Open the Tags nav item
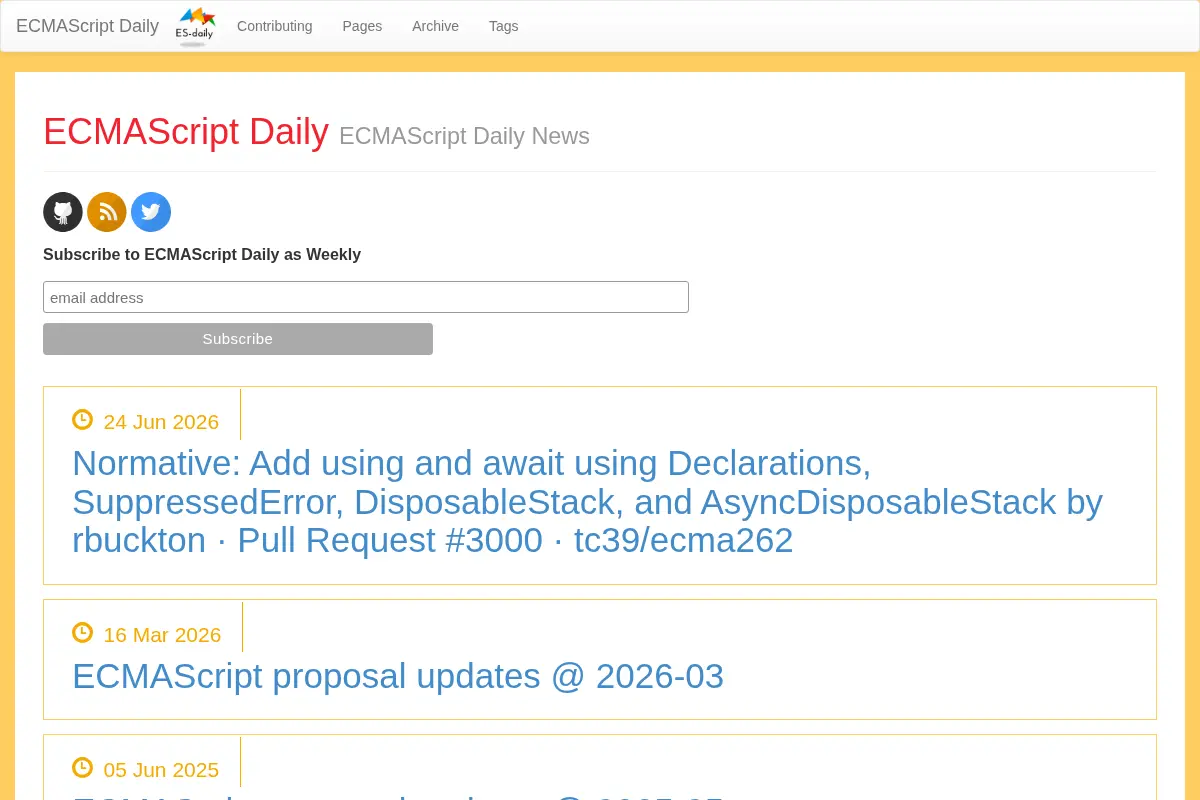 point(504,26)
